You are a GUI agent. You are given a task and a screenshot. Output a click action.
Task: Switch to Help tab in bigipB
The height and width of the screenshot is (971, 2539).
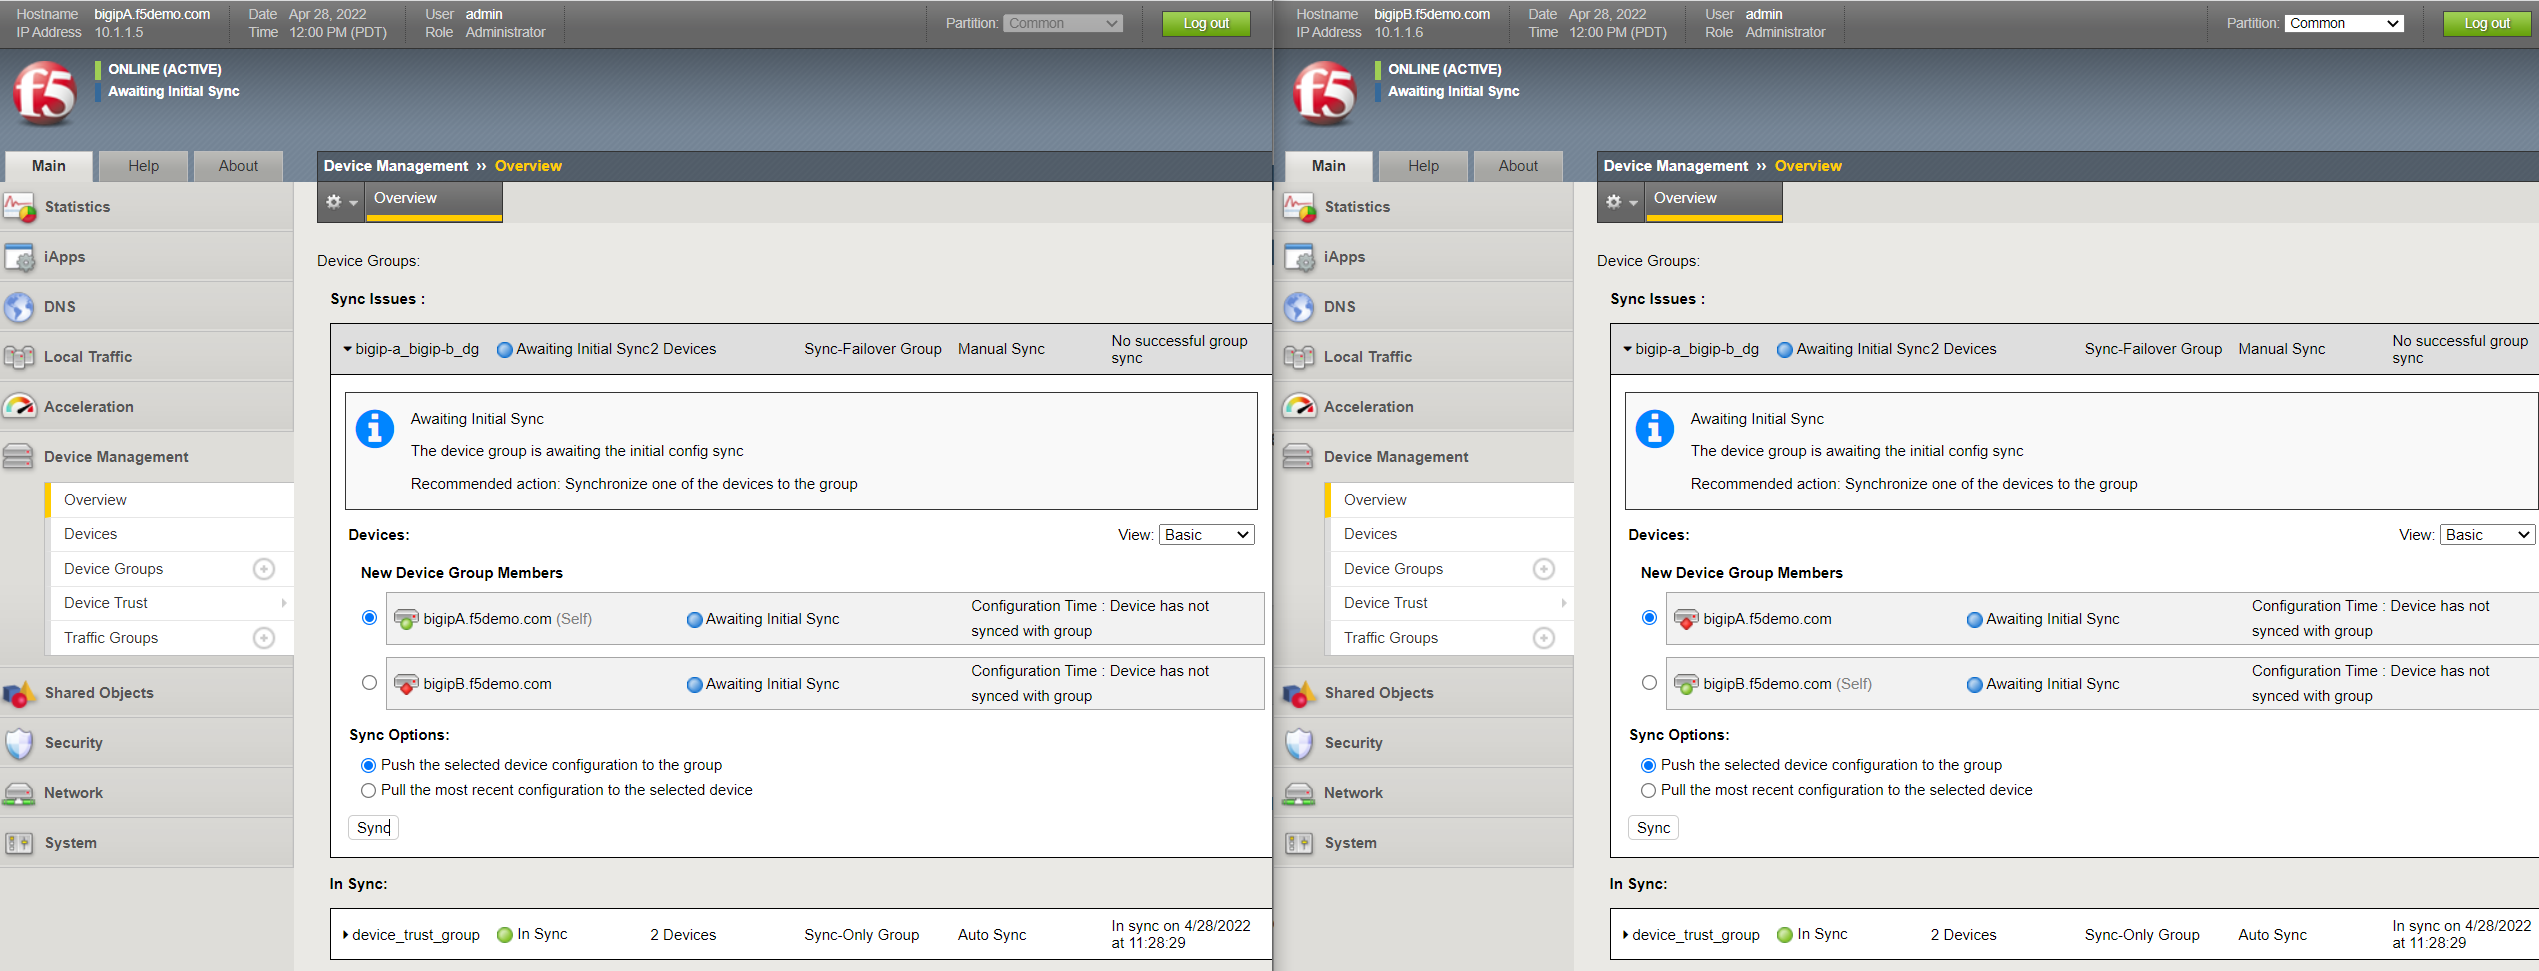(1424, 166)
